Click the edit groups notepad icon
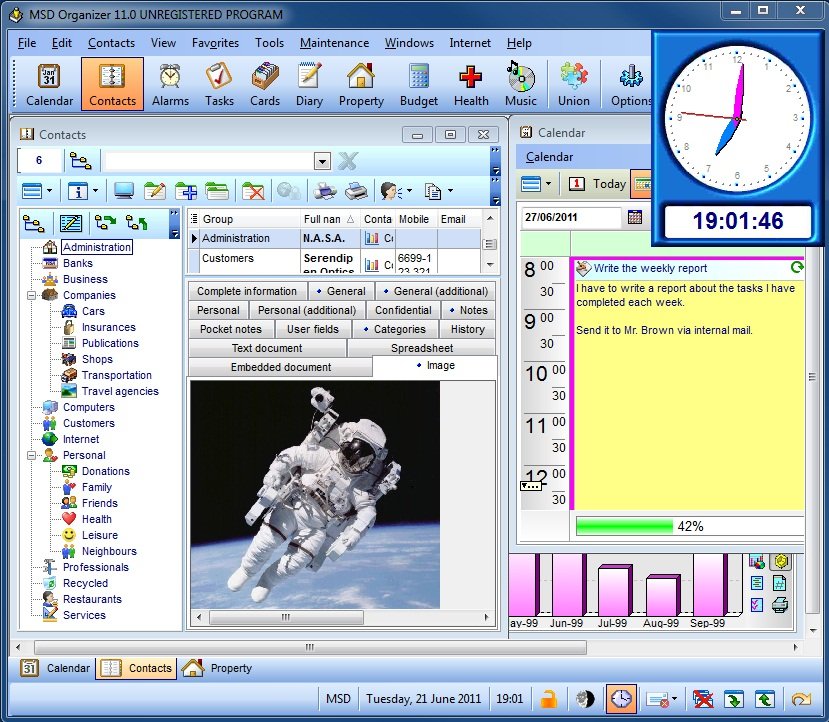Screen dimensions: 829x722 coord(71,224)
